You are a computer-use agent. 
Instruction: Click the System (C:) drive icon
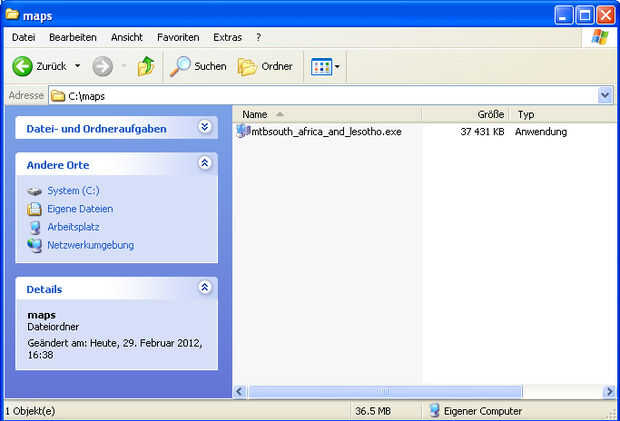(x=34, y=191)
